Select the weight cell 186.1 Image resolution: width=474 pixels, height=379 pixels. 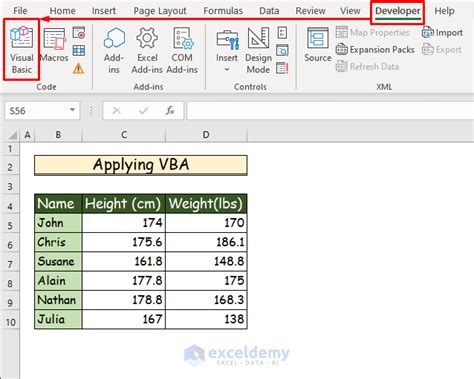pos(206,242)
